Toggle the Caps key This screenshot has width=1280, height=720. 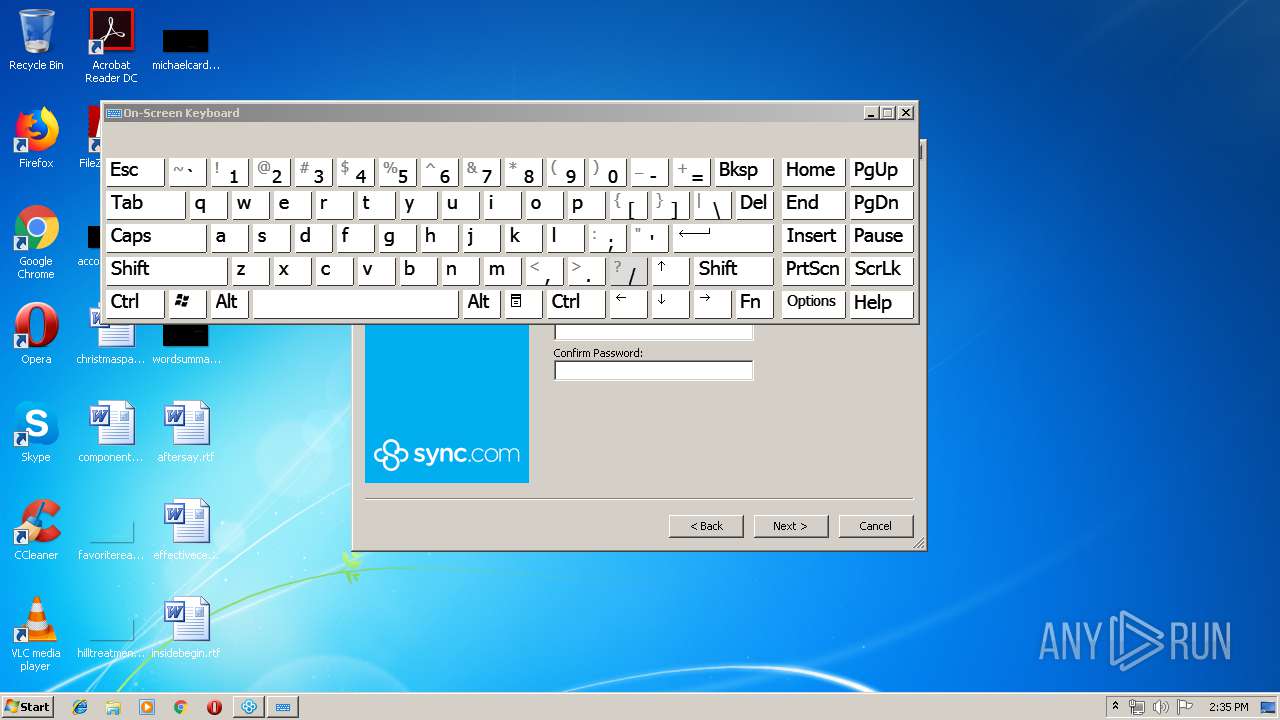pos(155,236)
